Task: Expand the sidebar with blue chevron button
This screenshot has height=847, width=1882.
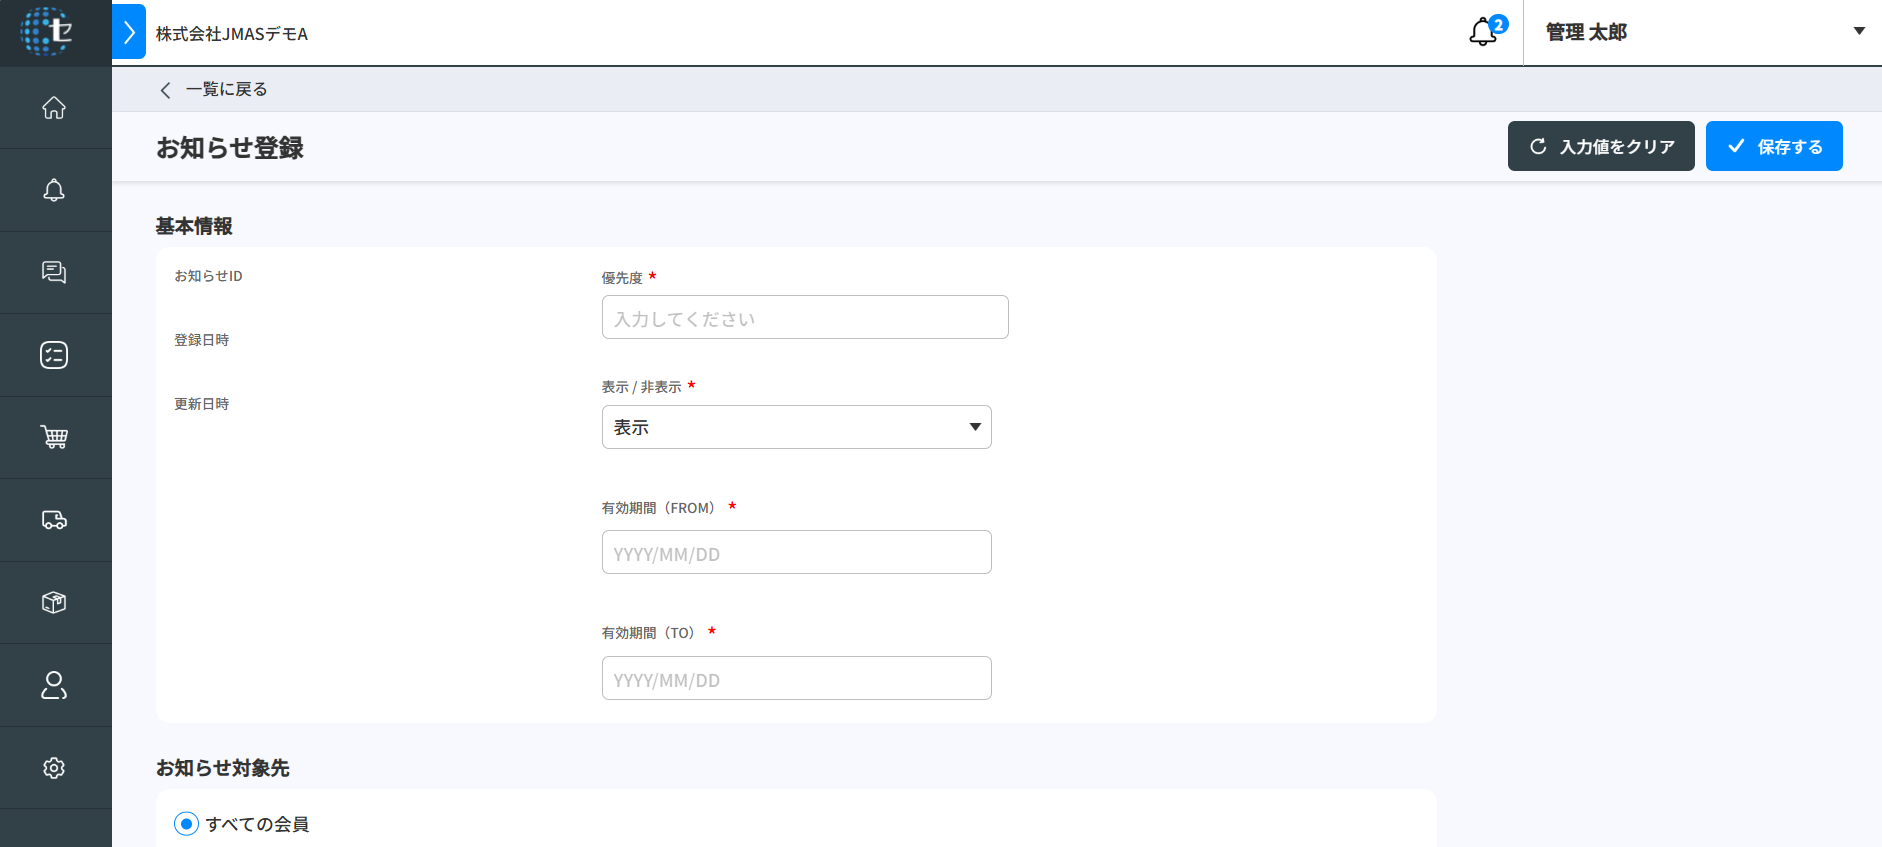Action: (x=129, y=32)
